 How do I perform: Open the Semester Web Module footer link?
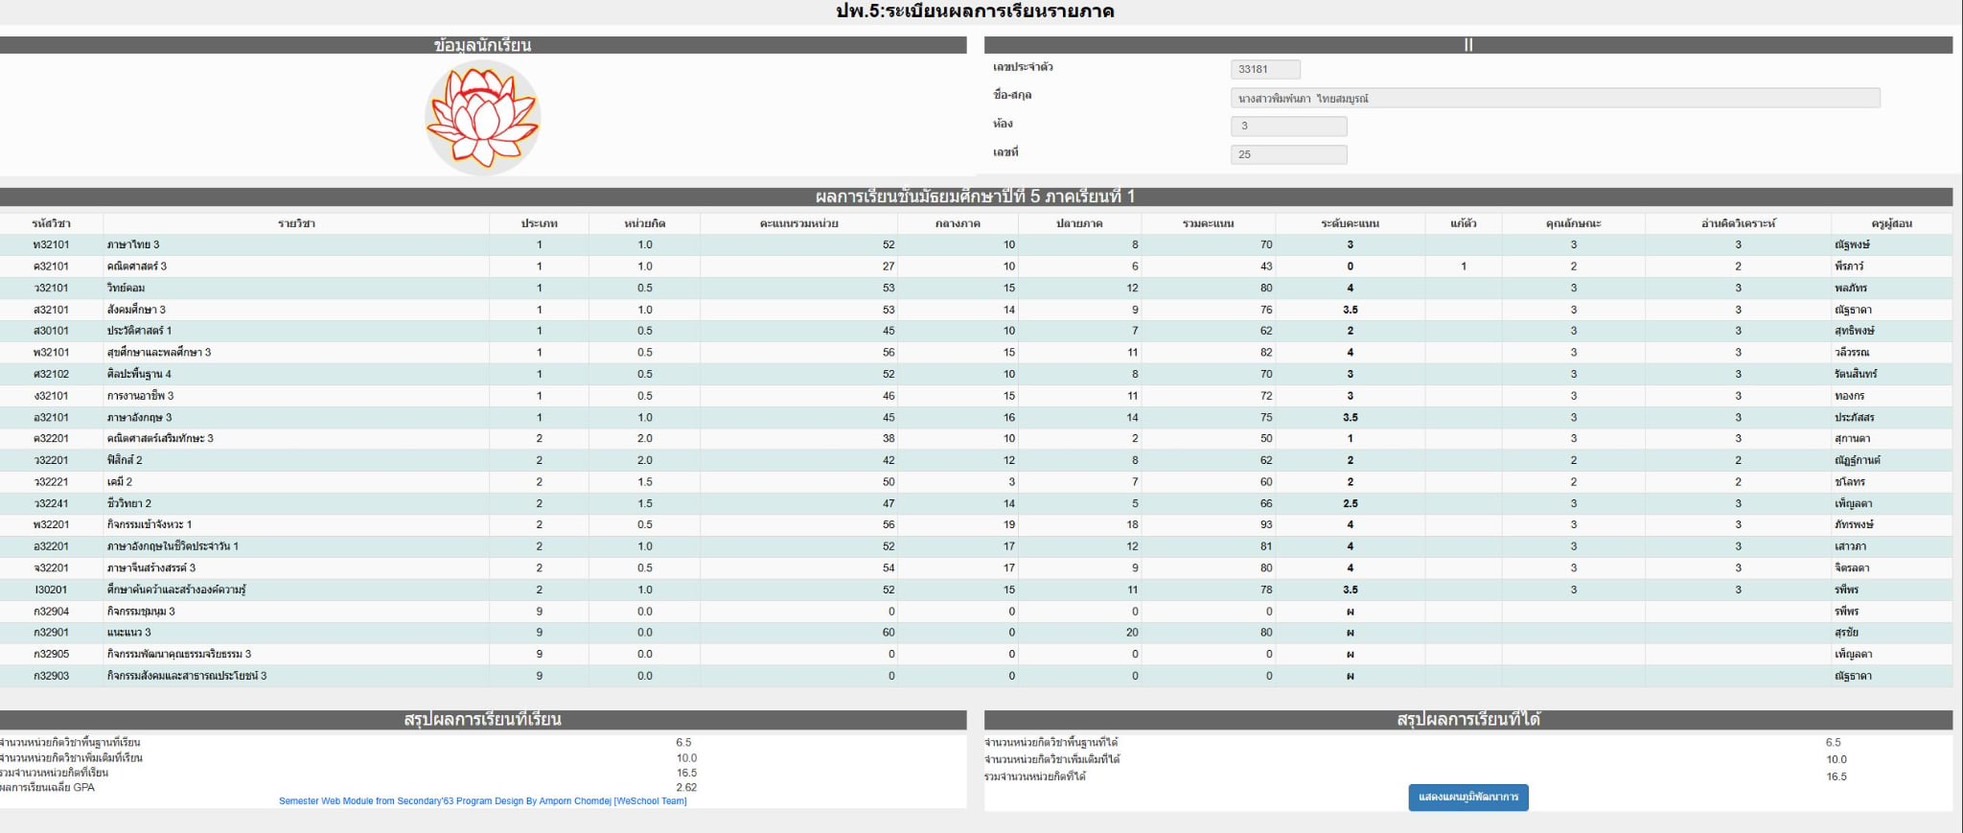[482, 801]
